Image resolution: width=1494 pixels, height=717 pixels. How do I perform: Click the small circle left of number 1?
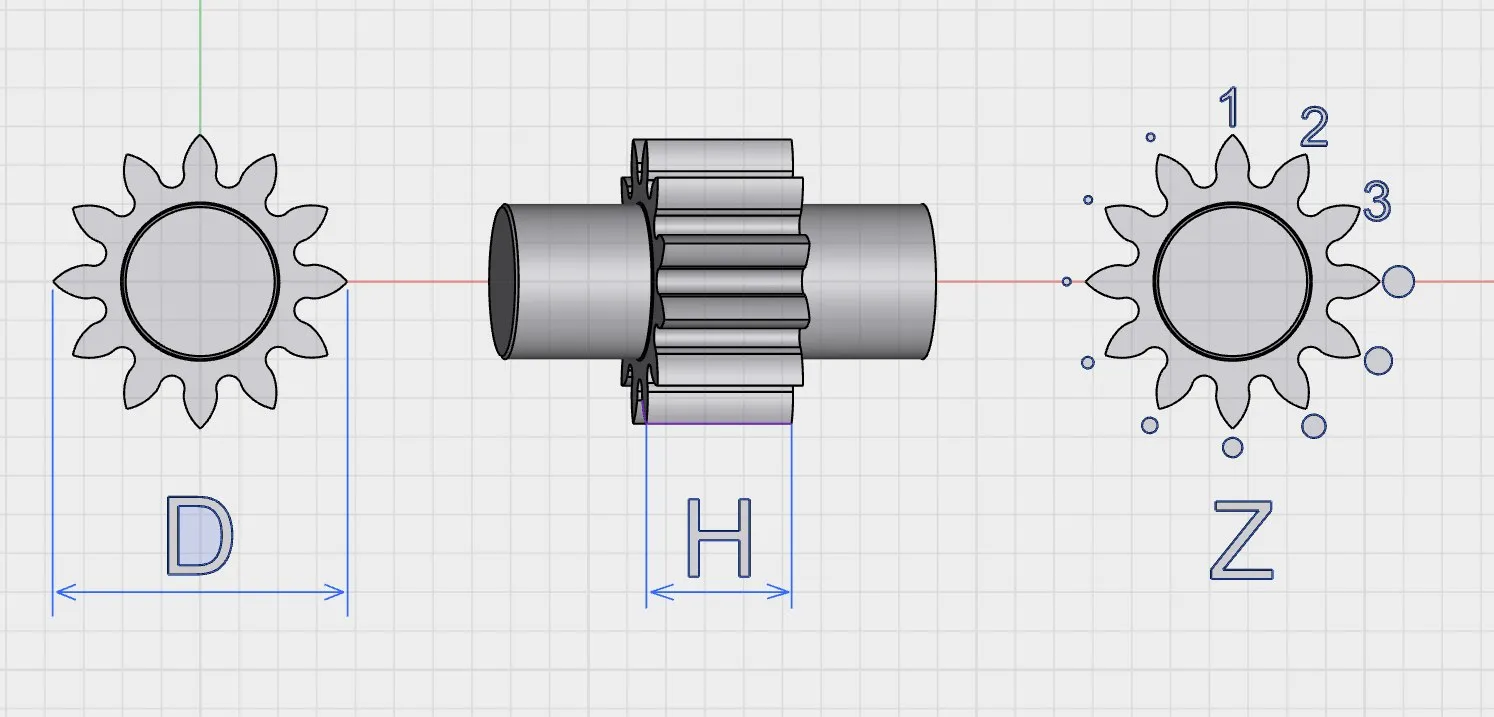(1150, 137)
